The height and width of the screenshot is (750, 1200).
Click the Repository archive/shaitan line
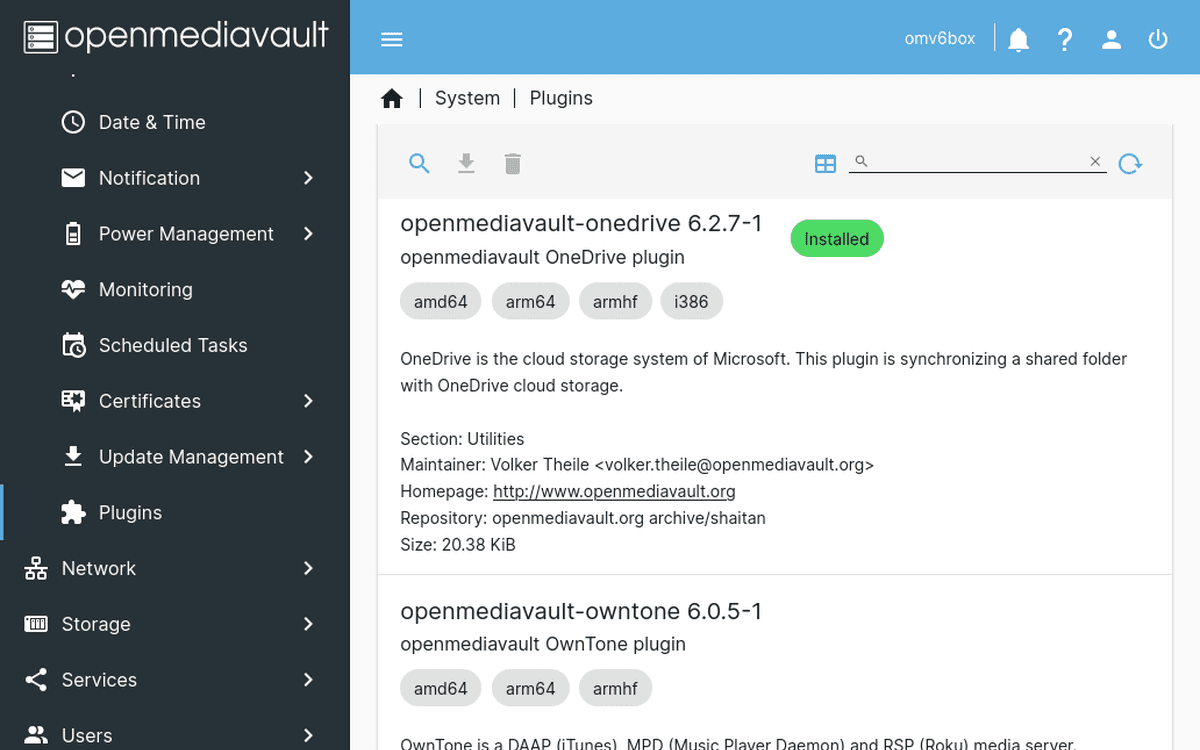pos(583,518)
